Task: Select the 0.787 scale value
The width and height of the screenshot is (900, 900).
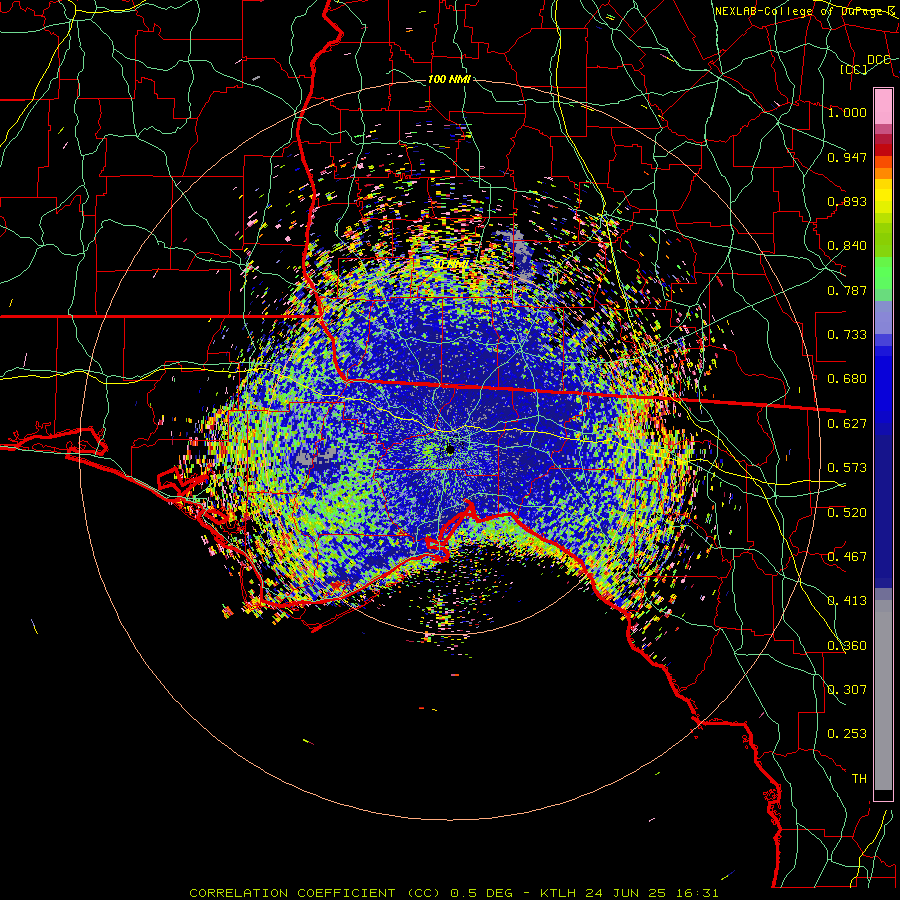Action: [x=847, y=290]
